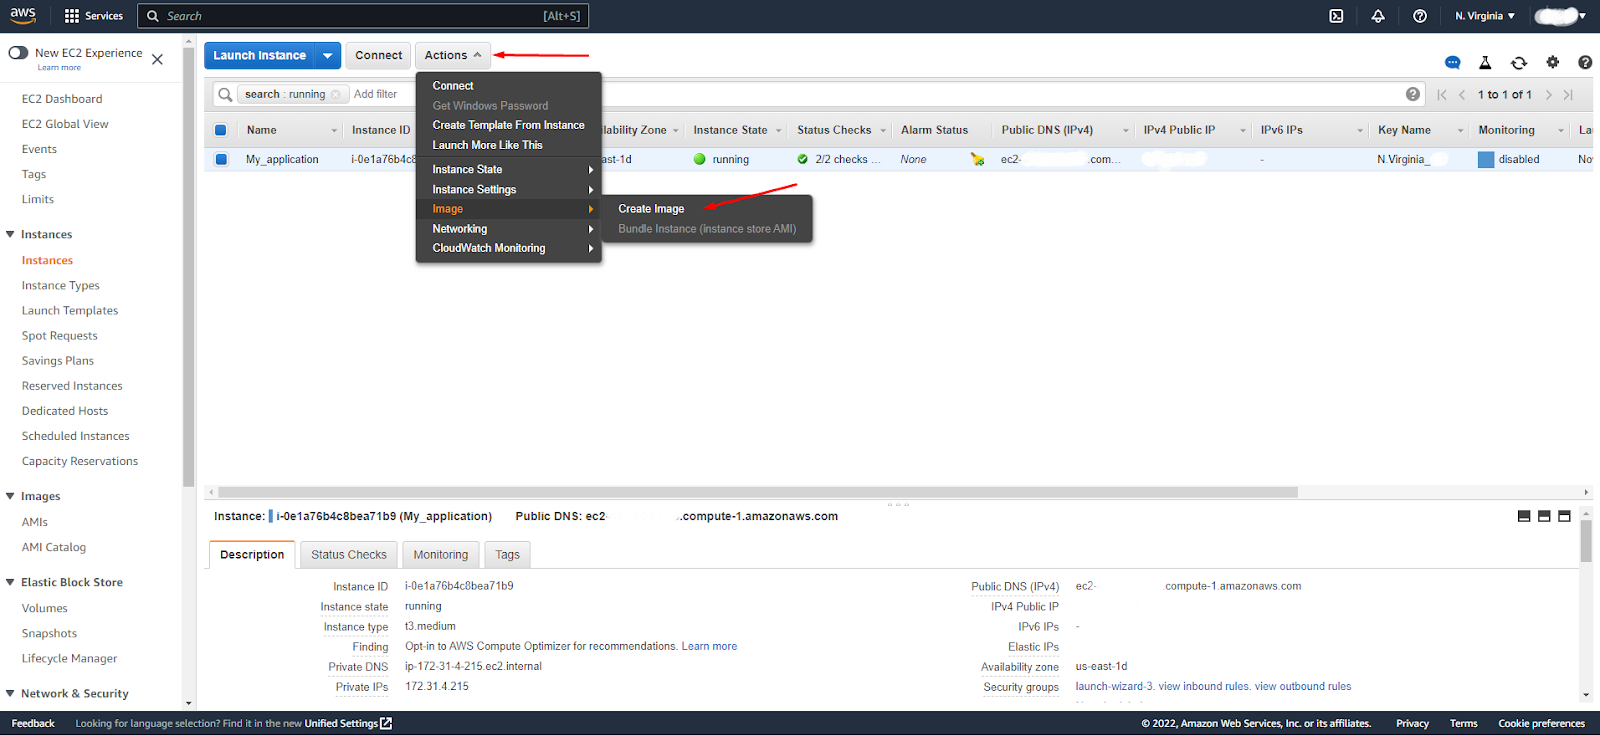1600x736 pixels.
Task: Open the table settings gear
Action: (1553, 62)
